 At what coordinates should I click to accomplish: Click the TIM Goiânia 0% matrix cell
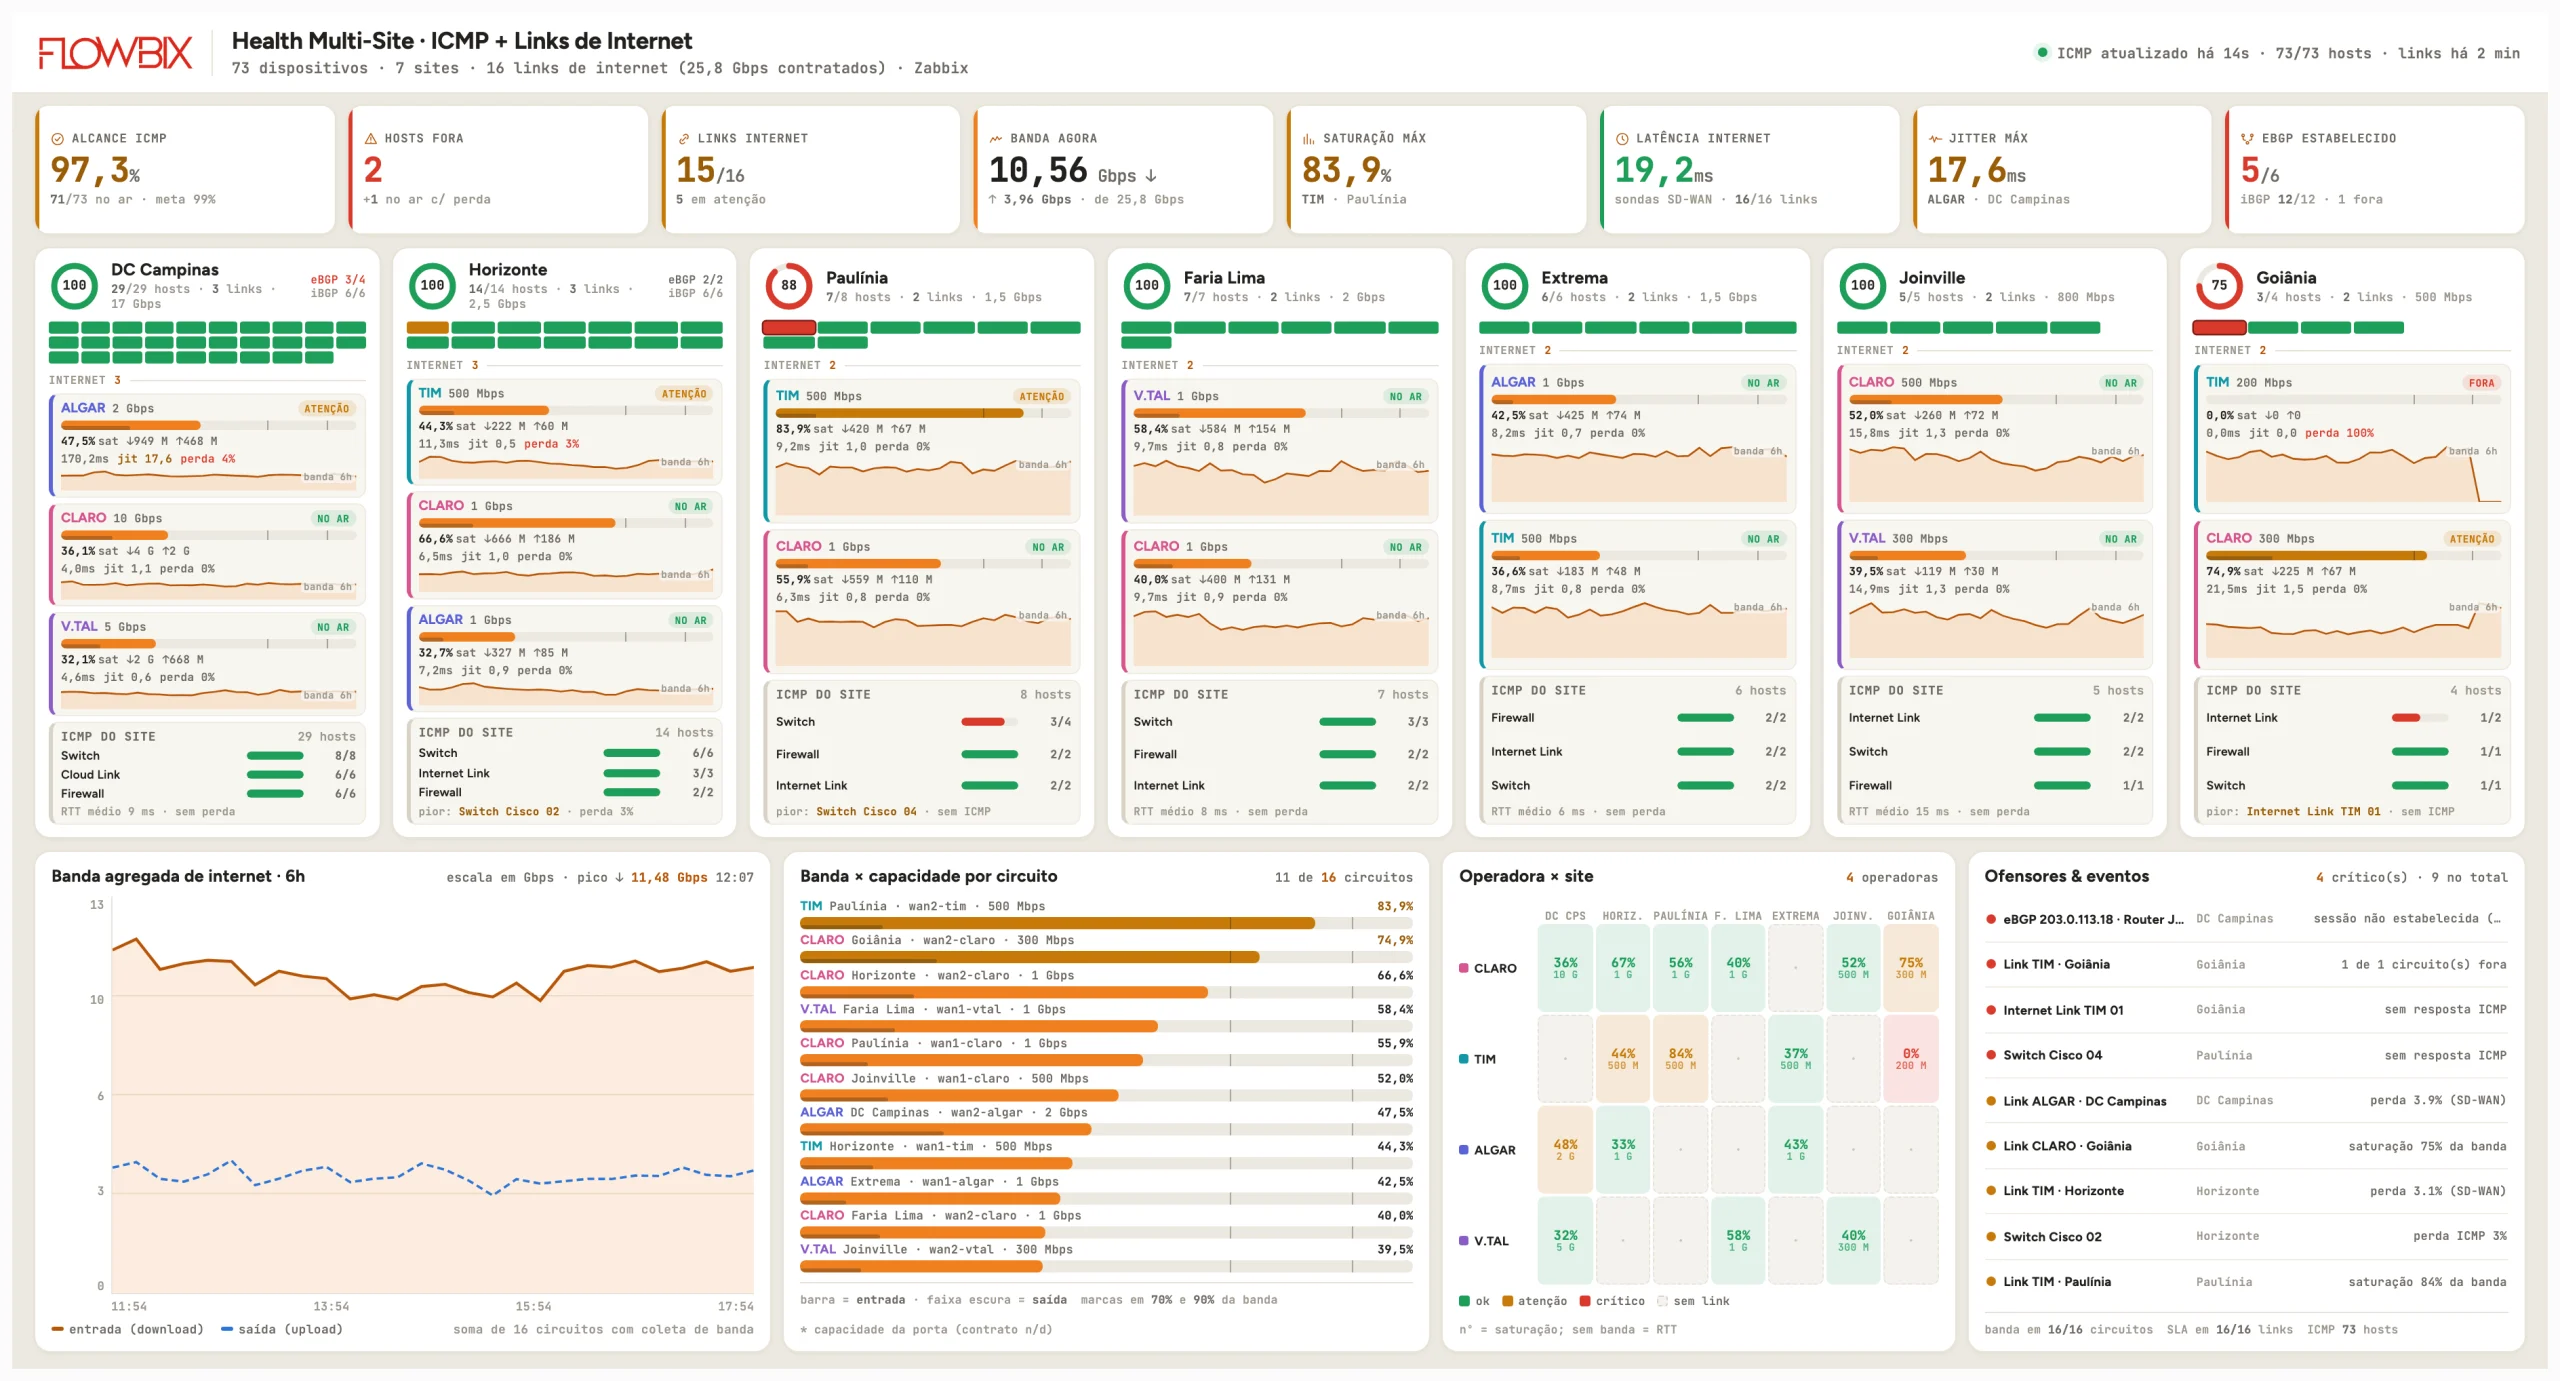click(1911, 1059)
